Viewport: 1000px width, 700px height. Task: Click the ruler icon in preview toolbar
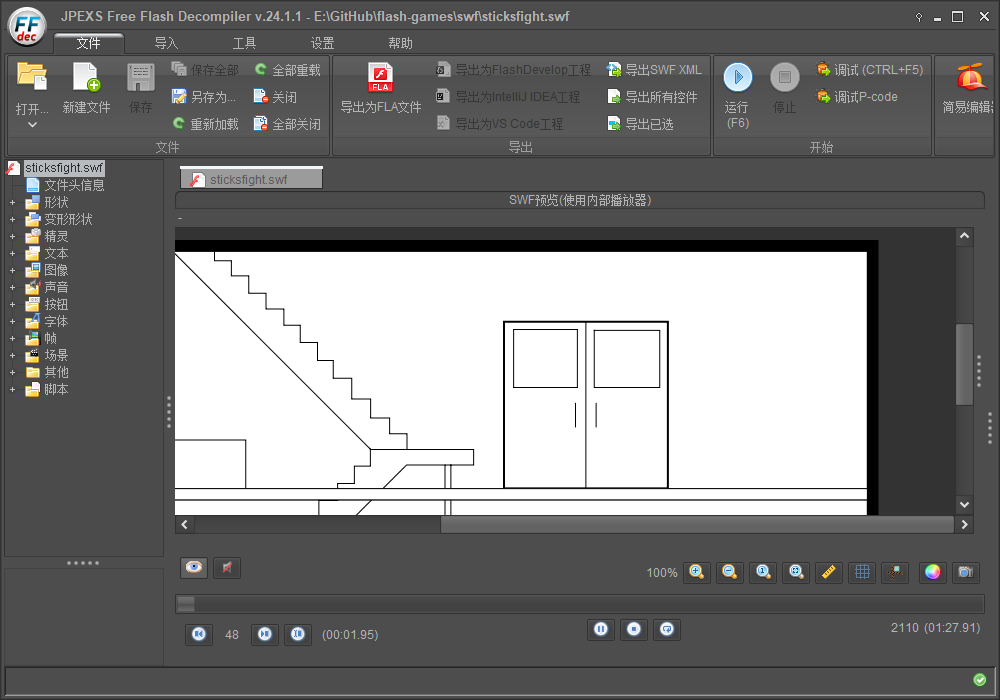828,572
